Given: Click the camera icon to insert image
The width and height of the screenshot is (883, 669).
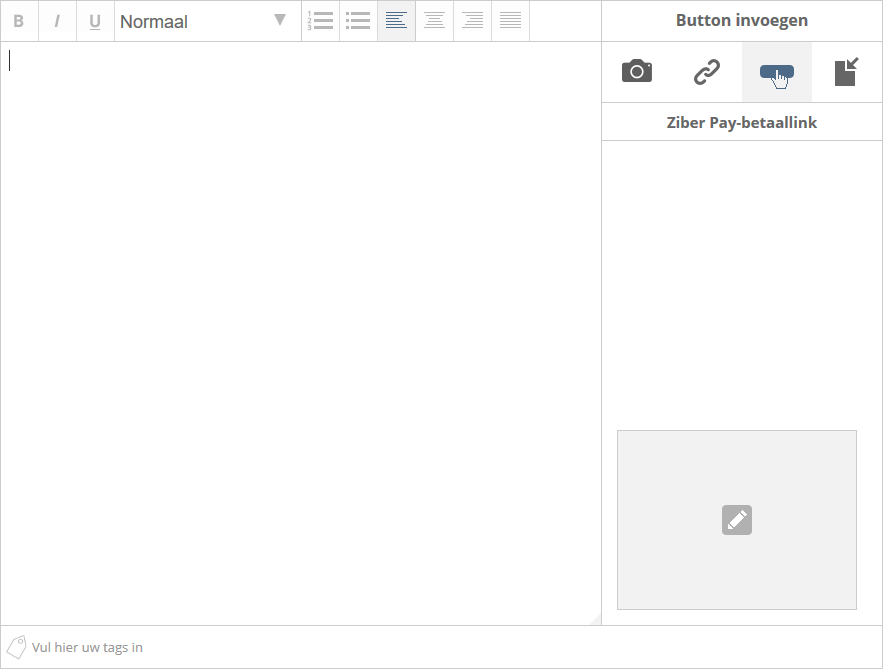Looking at the screenshot, I should click(x=637, y=72).
